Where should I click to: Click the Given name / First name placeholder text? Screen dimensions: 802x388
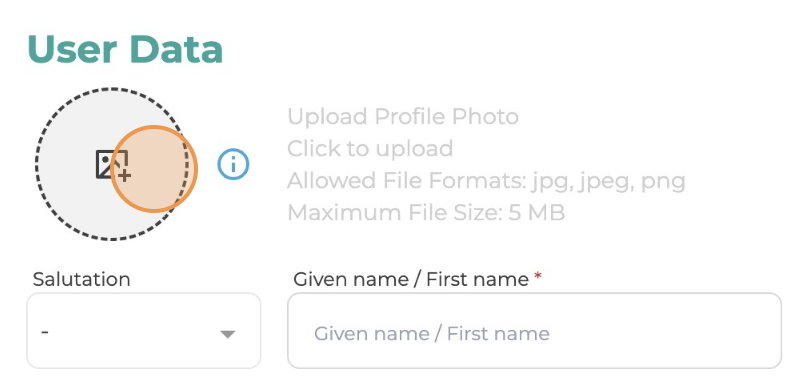point(432,334)
